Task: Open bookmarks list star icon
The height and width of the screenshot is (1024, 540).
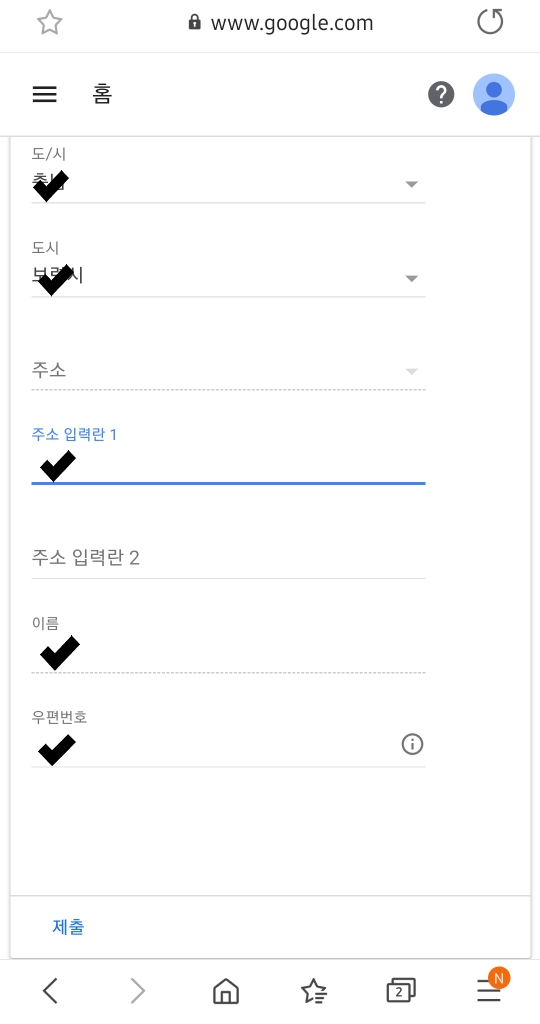Action: pos(314,991)
